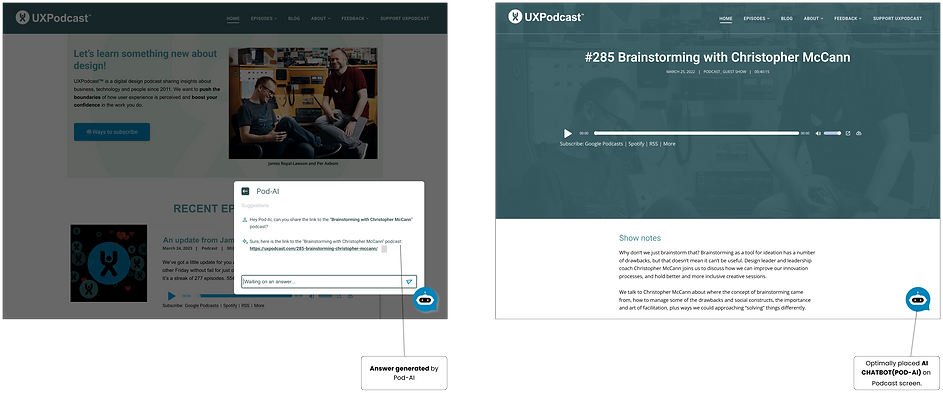This screenshot has height=393, width=943.
Task: Open the Pod-AI chatbot bubble on the episode page
Action: click(918, 299)
